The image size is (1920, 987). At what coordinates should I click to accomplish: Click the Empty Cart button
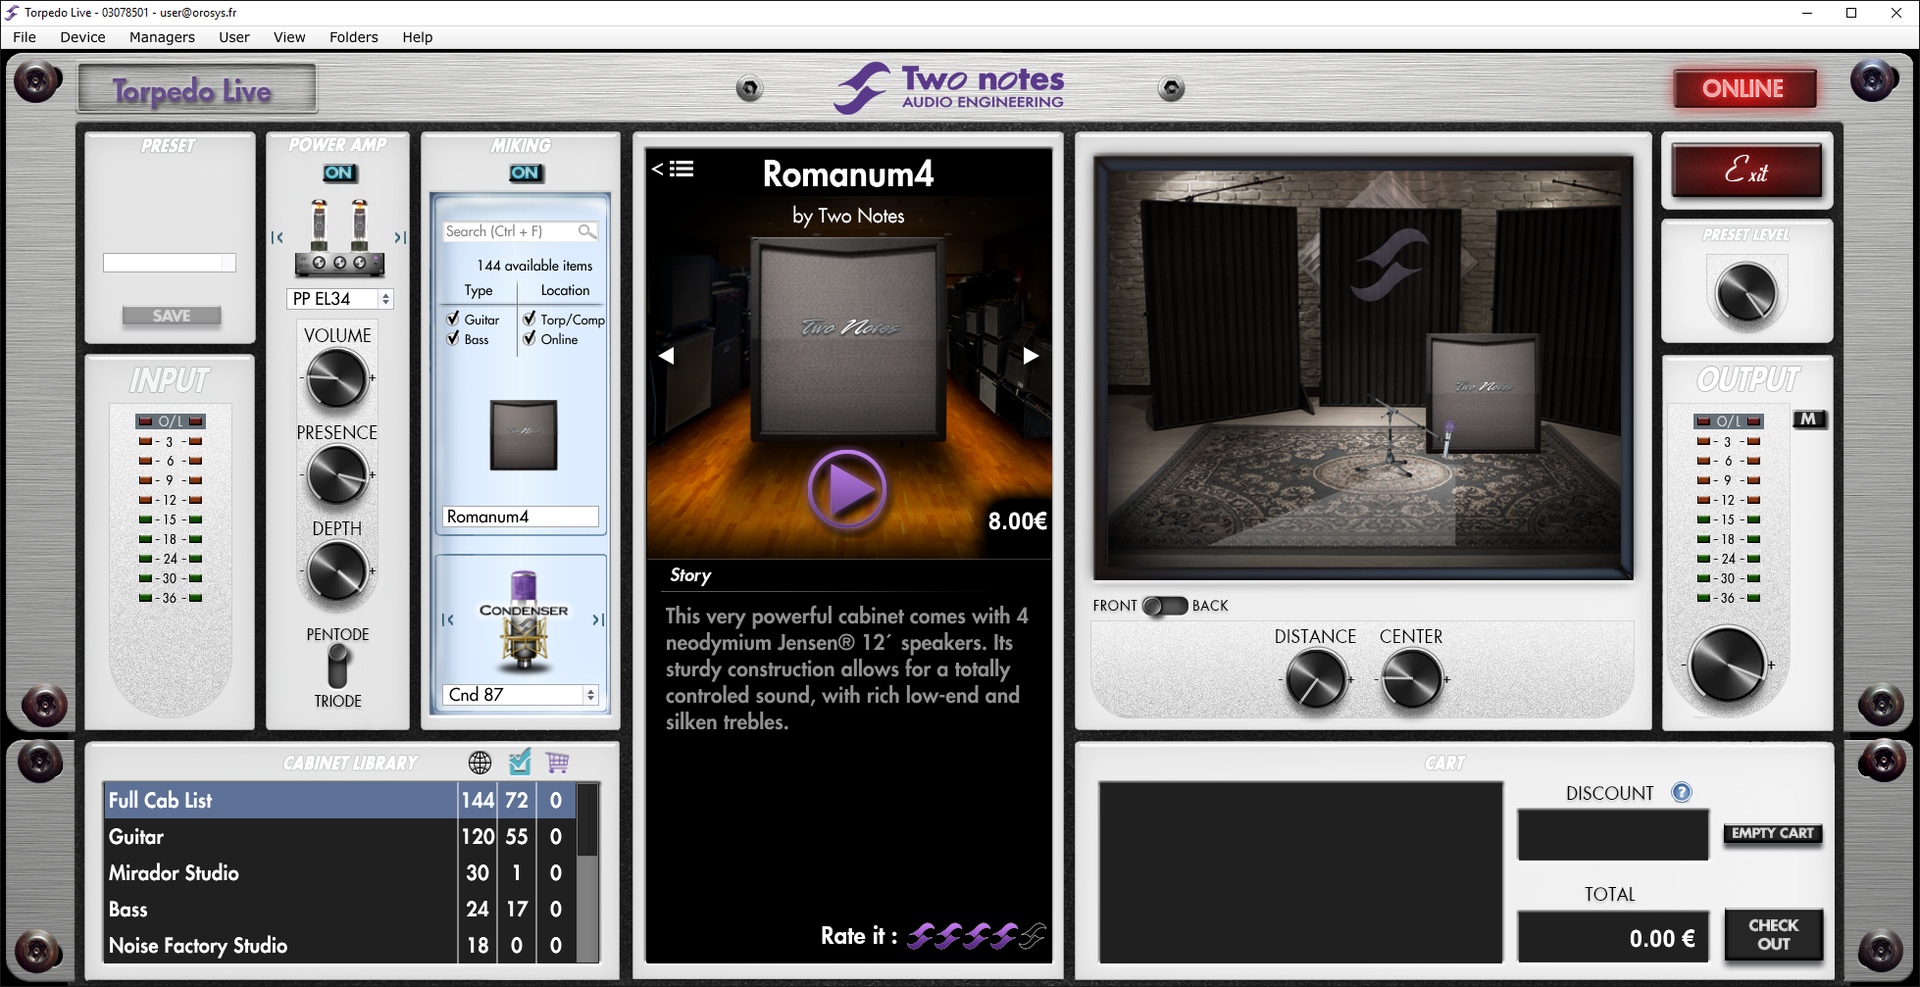(x=1772, y=834)
